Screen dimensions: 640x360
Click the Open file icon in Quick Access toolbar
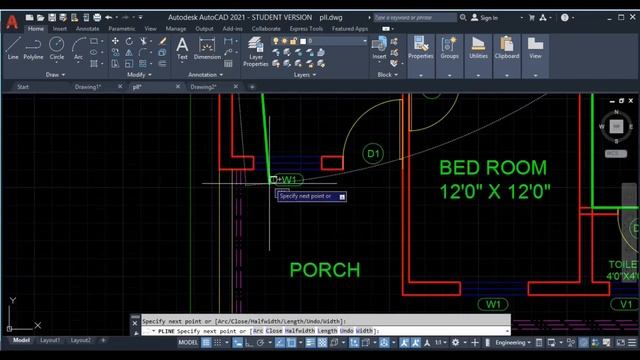click(40, 18)
